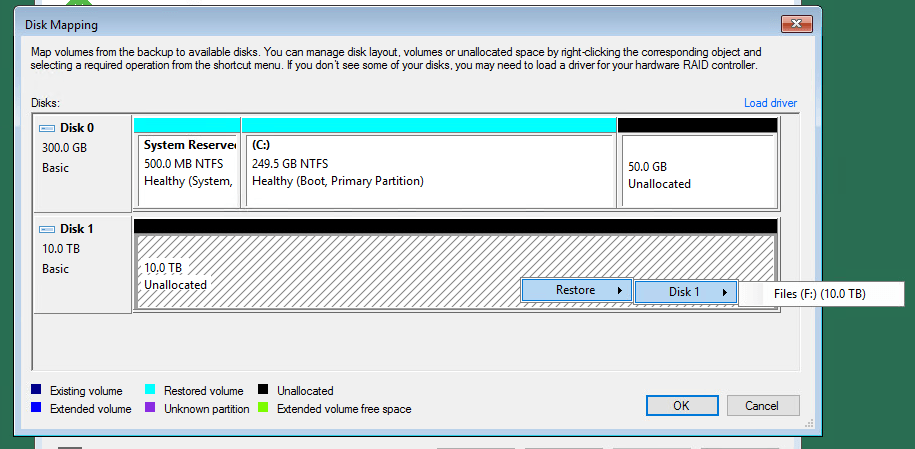
Task: Select Disk 1 submenu entry
Action: point(685,292)
